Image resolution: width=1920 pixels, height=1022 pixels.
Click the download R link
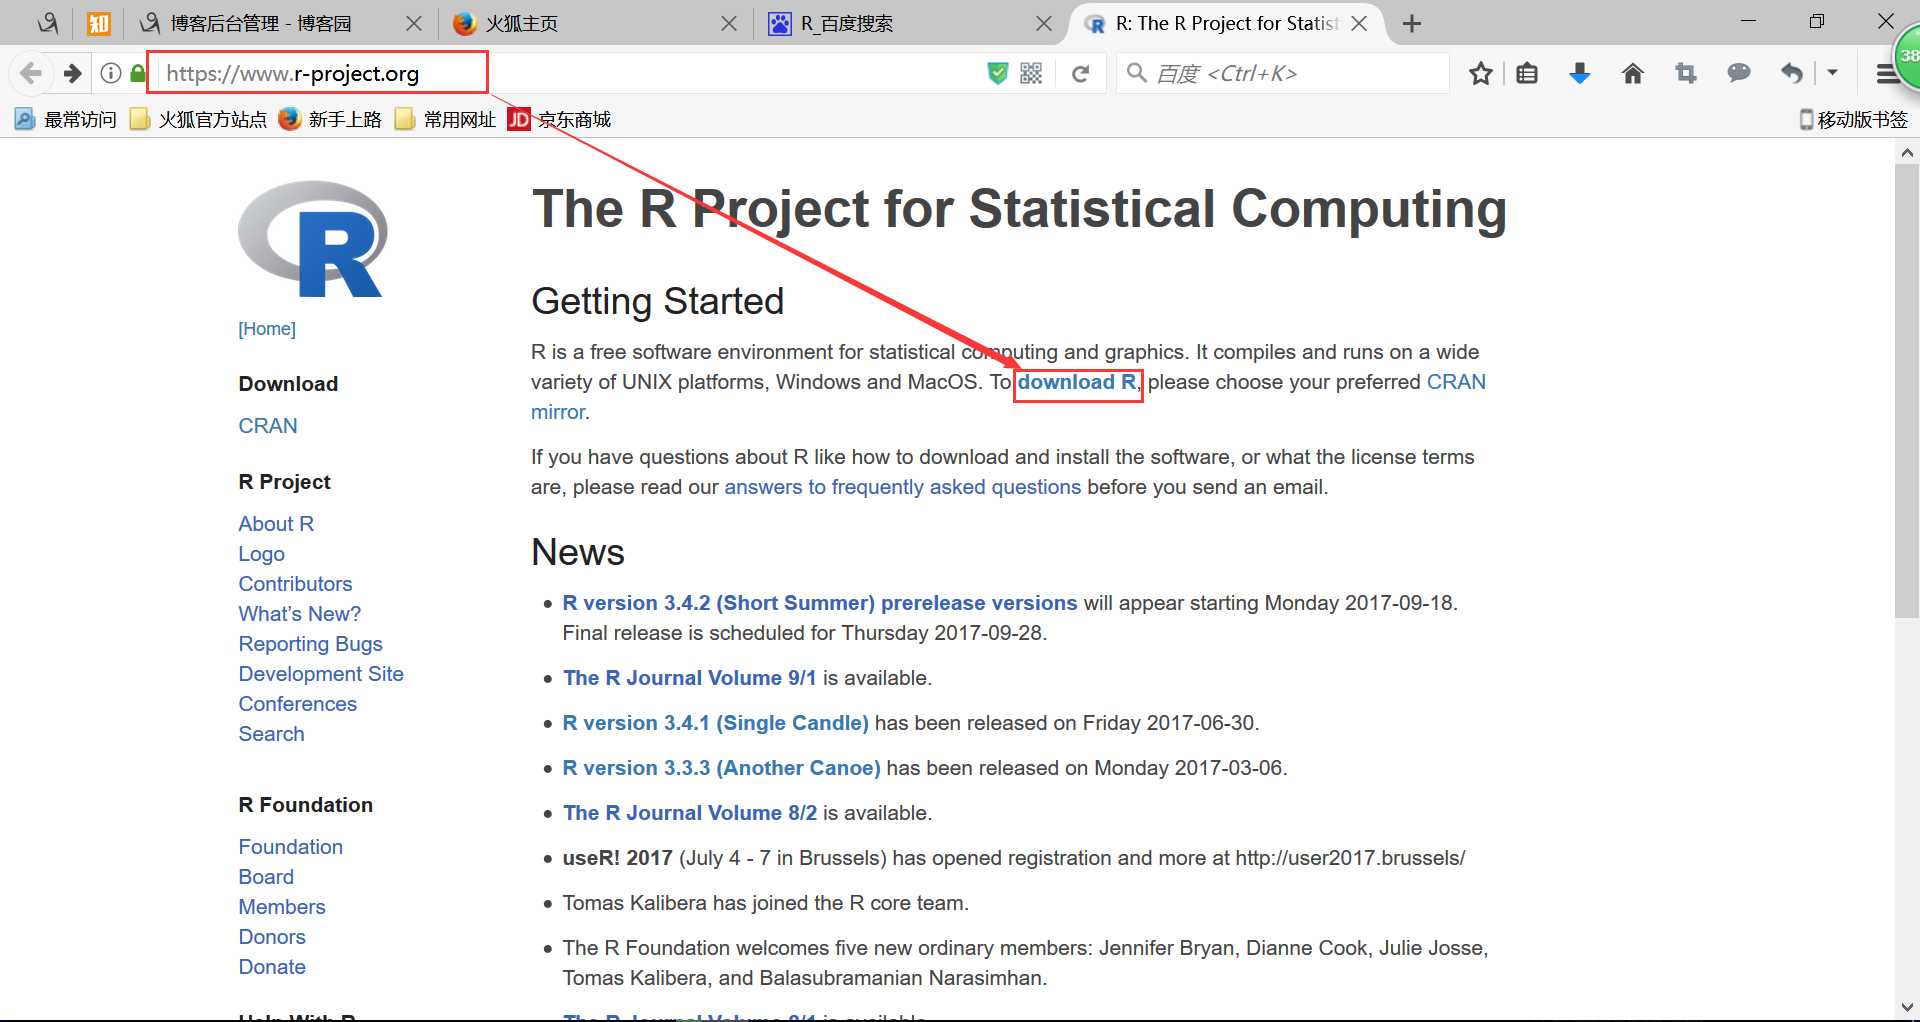pyautogui.click(x=1077, y=382)
